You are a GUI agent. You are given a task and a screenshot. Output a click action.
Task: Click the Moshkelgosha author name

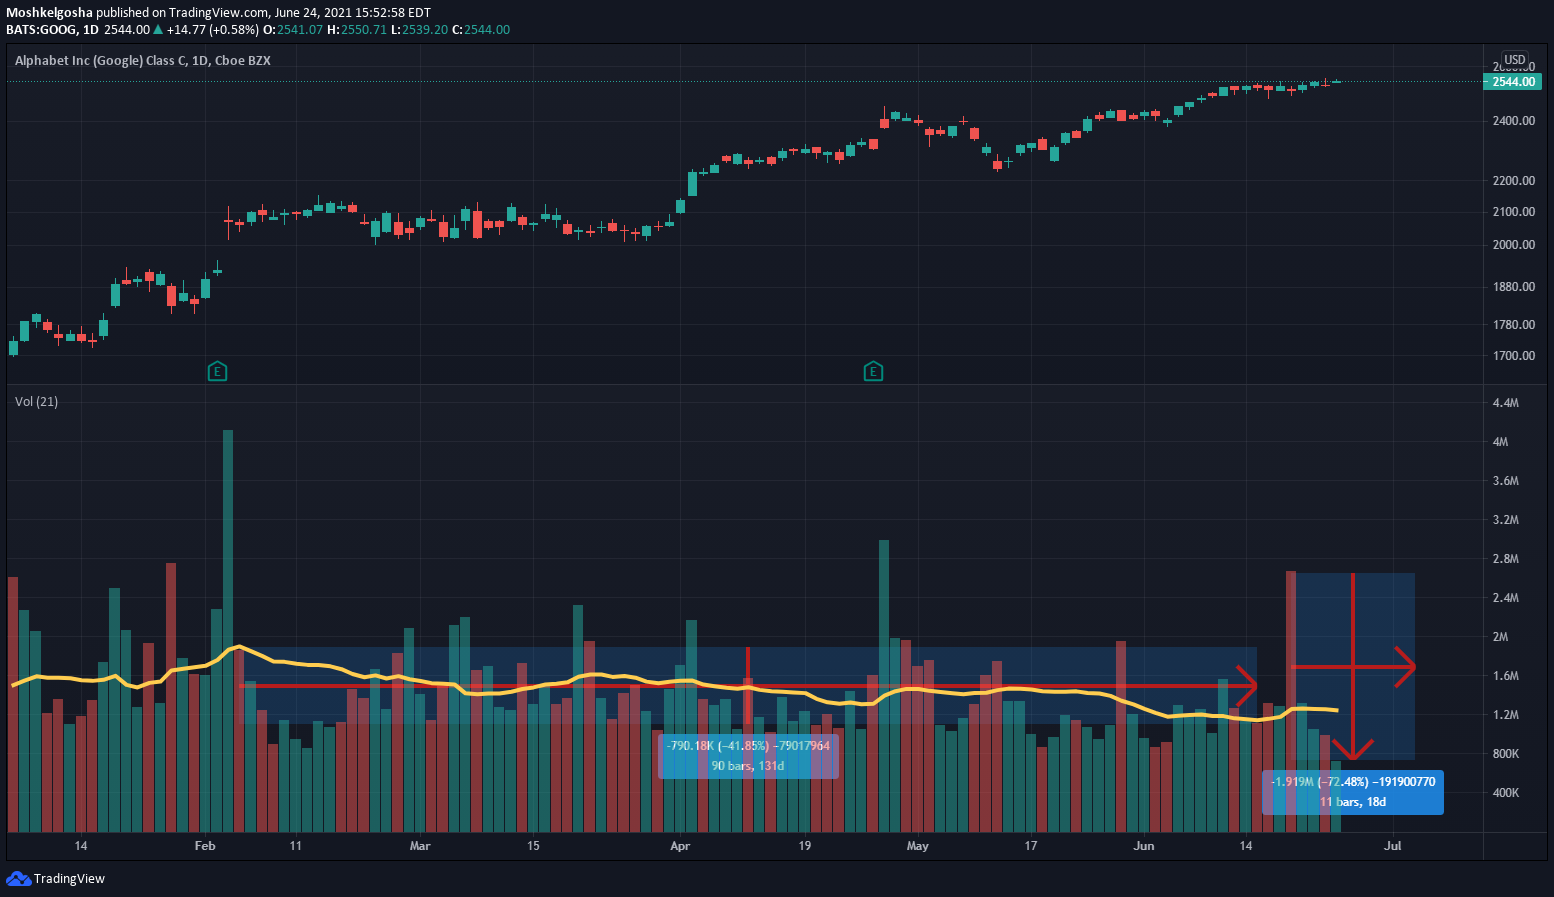coord(49,13)
